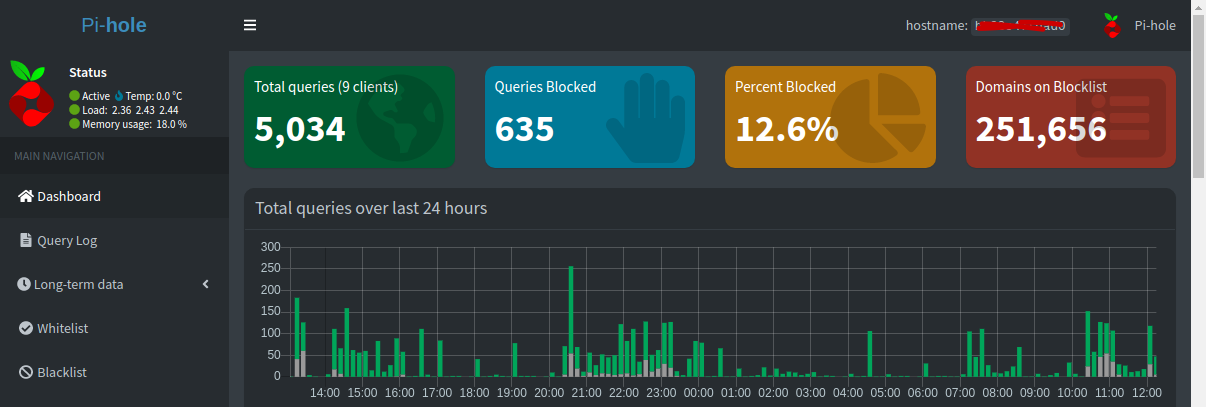Click the Query Log file icon
The image size is (1206, 407).
pyautogui.click(x=26, y=240)
